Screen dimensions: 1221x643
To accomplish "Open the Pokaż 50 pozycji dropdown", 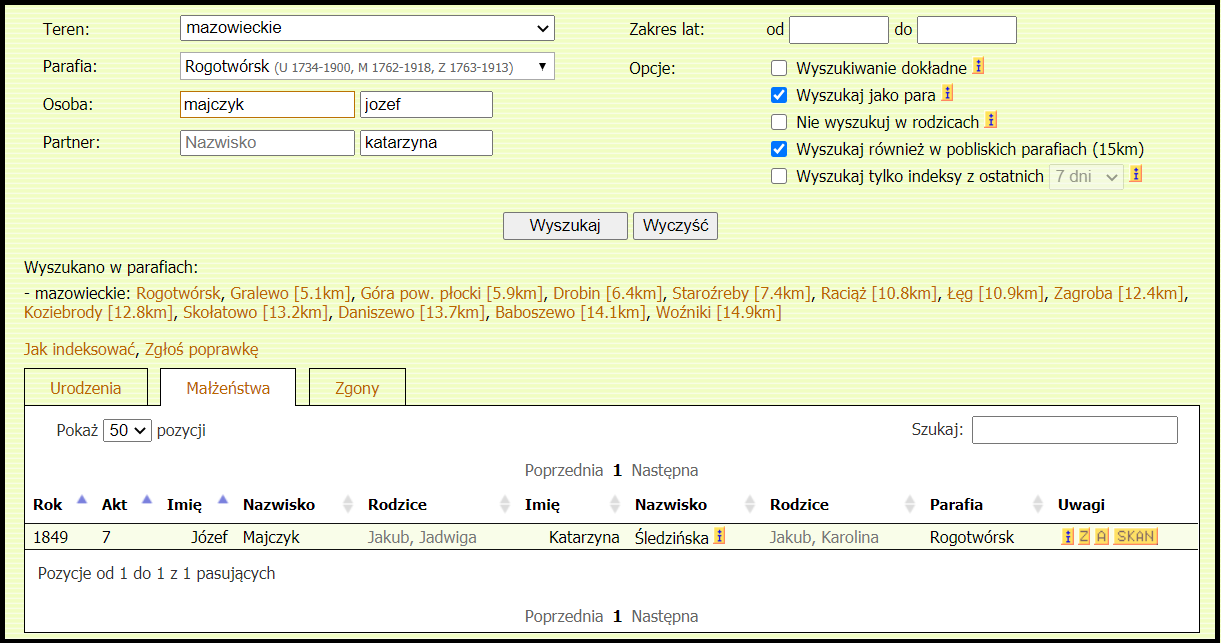I will pyautogui.click(x=127, y=431).
